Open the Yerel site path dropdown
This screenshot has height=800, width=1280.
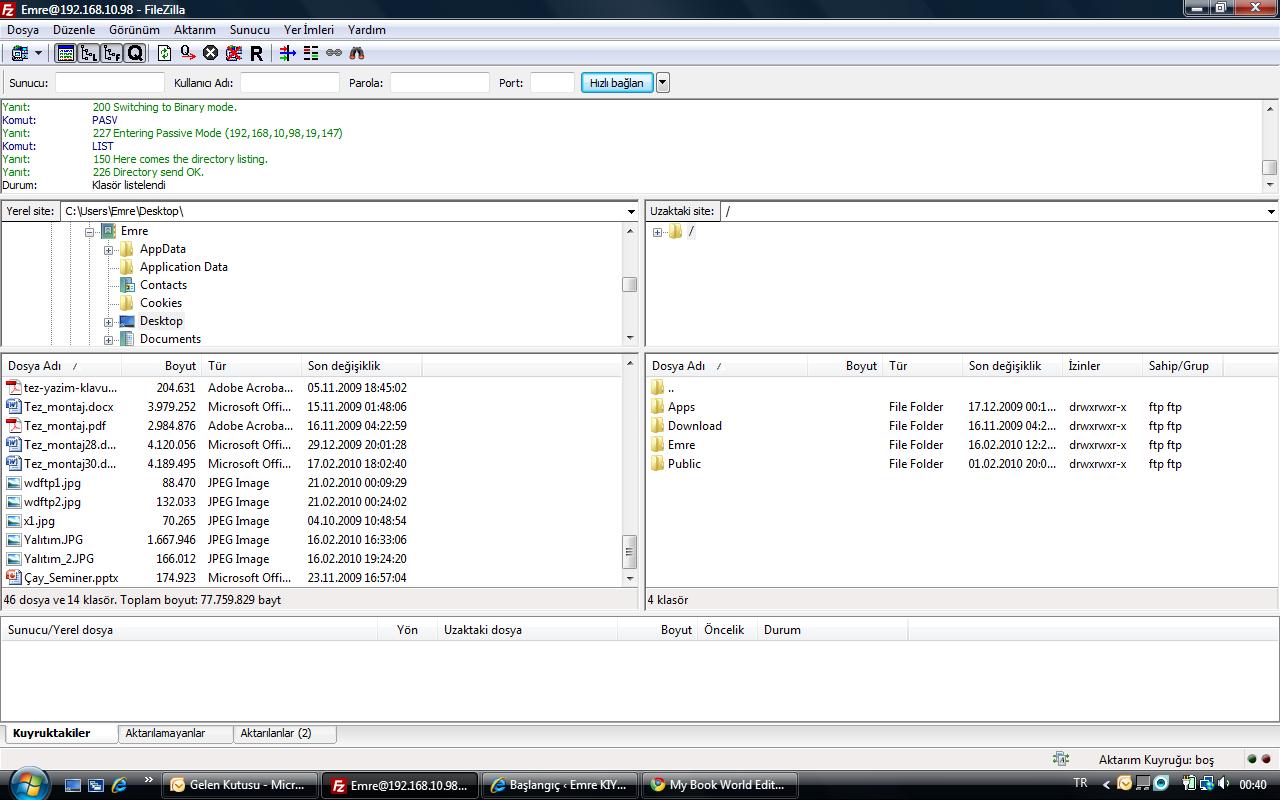coord(631,211)
